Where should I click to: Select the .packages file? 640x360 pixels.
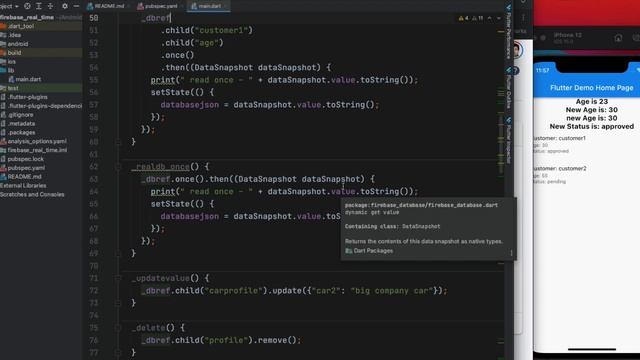[21, 132]
